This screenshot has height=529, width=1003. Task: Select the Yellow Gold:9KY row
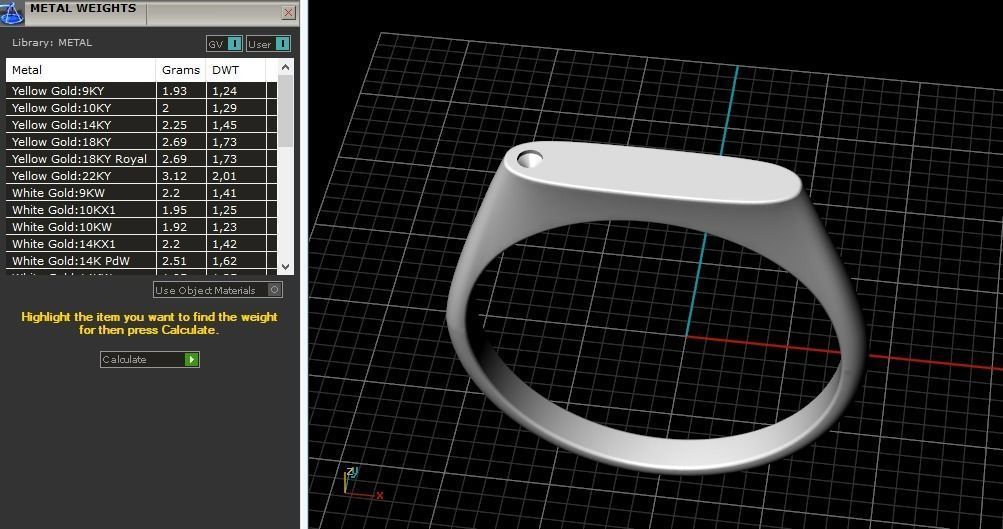click(142, 91)
